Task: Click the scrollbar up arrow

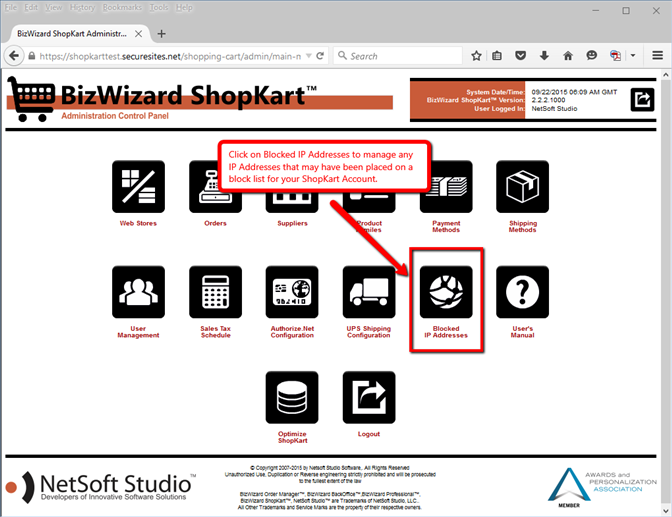Action: (x=666, y=75)
